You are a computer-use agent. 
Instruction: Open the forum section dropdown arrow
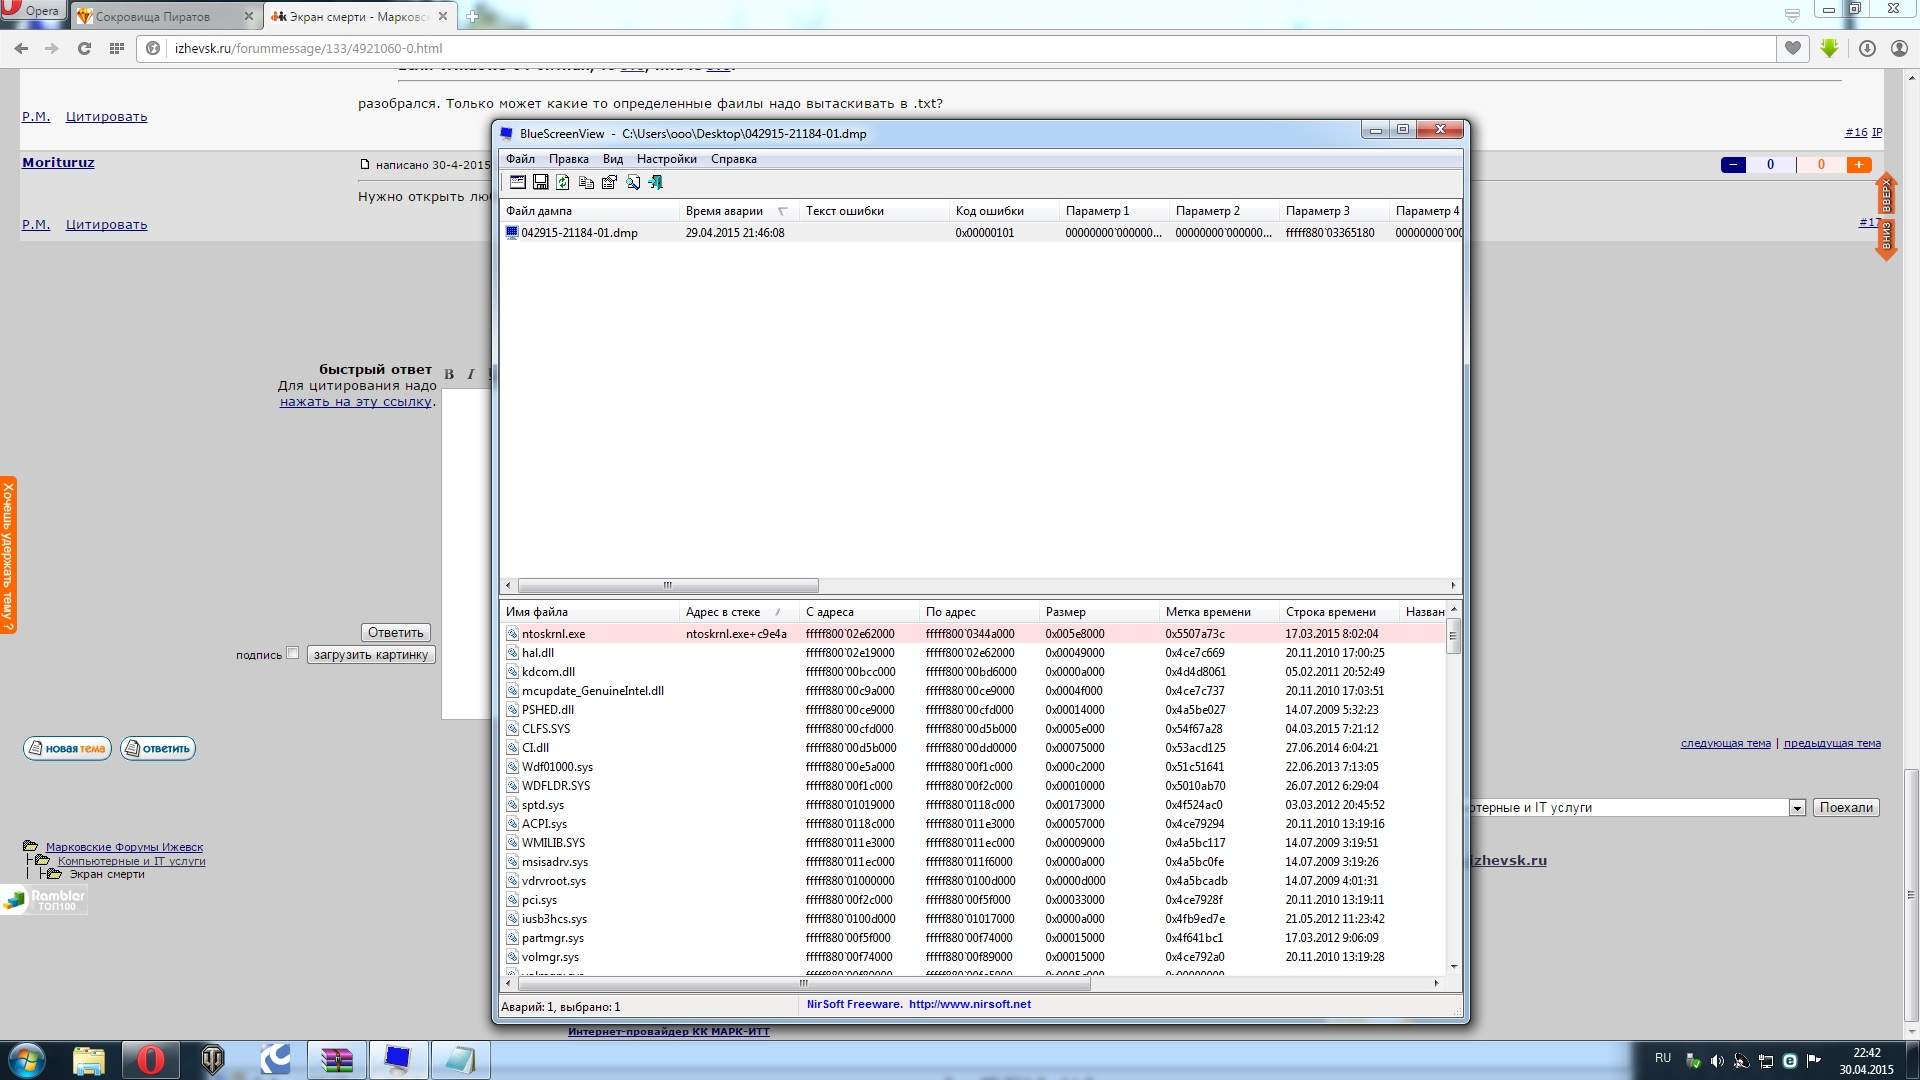point(1796,808)
